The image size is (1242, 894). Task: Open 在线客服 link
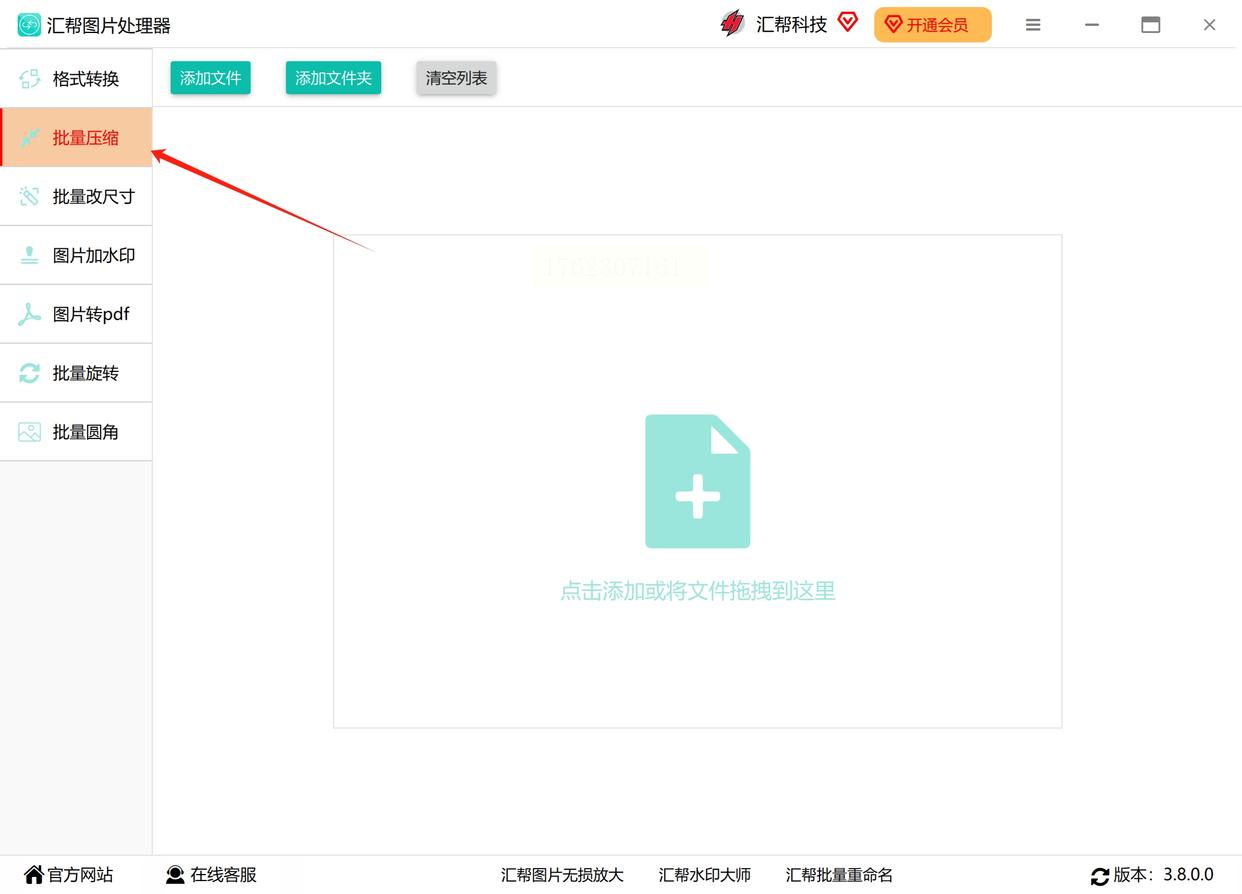(x=211, y=875)
